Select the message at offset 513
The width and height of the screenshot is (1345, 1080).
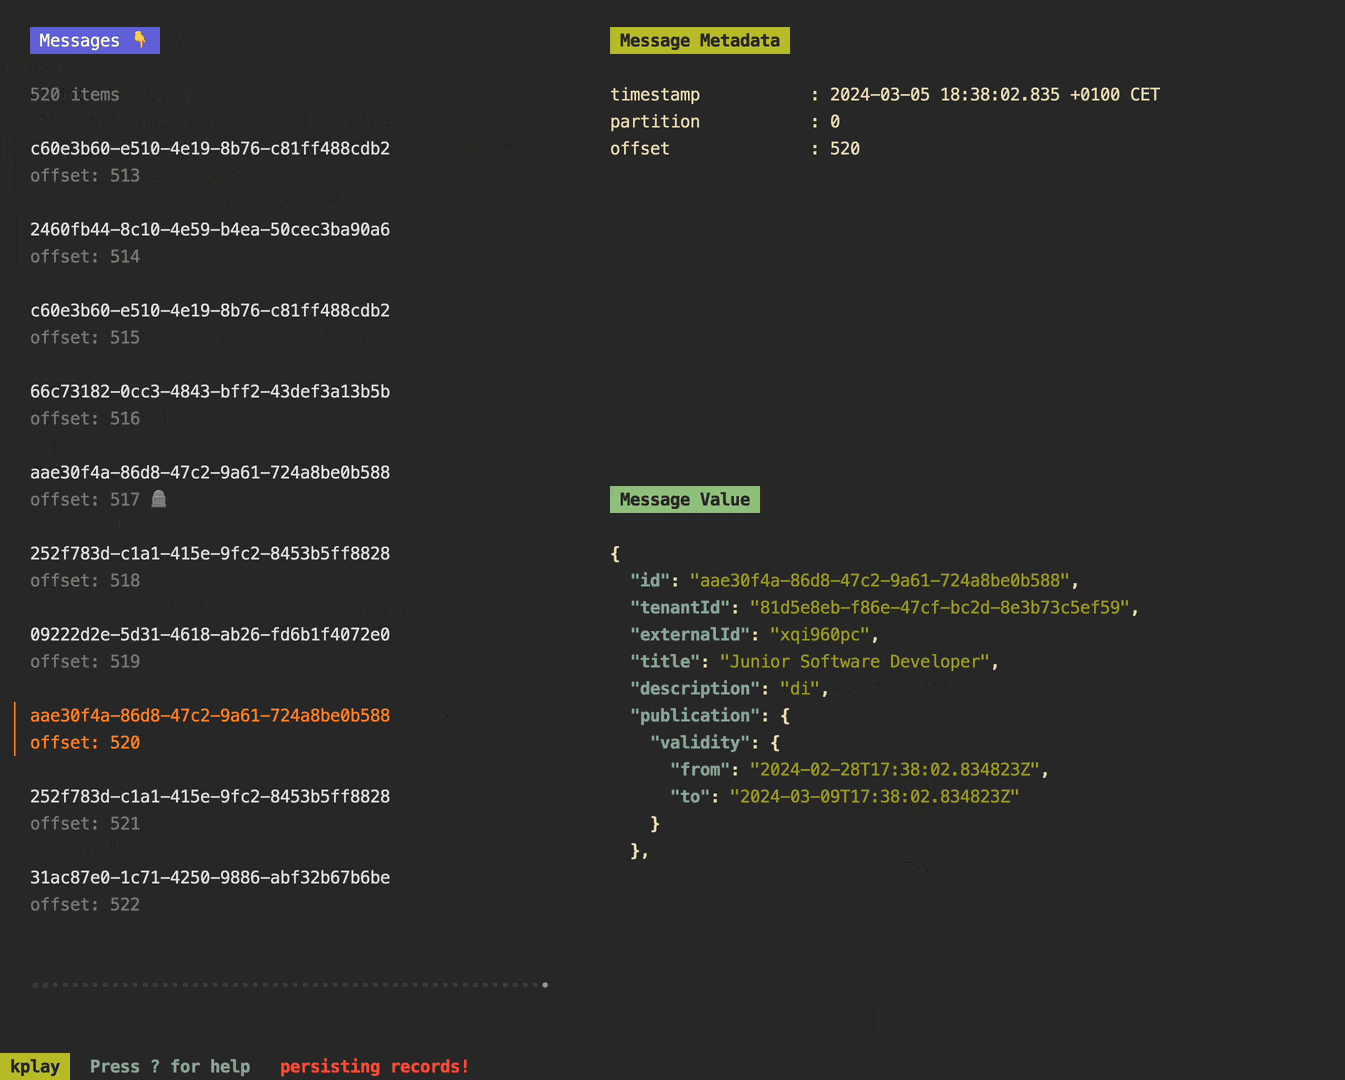(209, 161)
